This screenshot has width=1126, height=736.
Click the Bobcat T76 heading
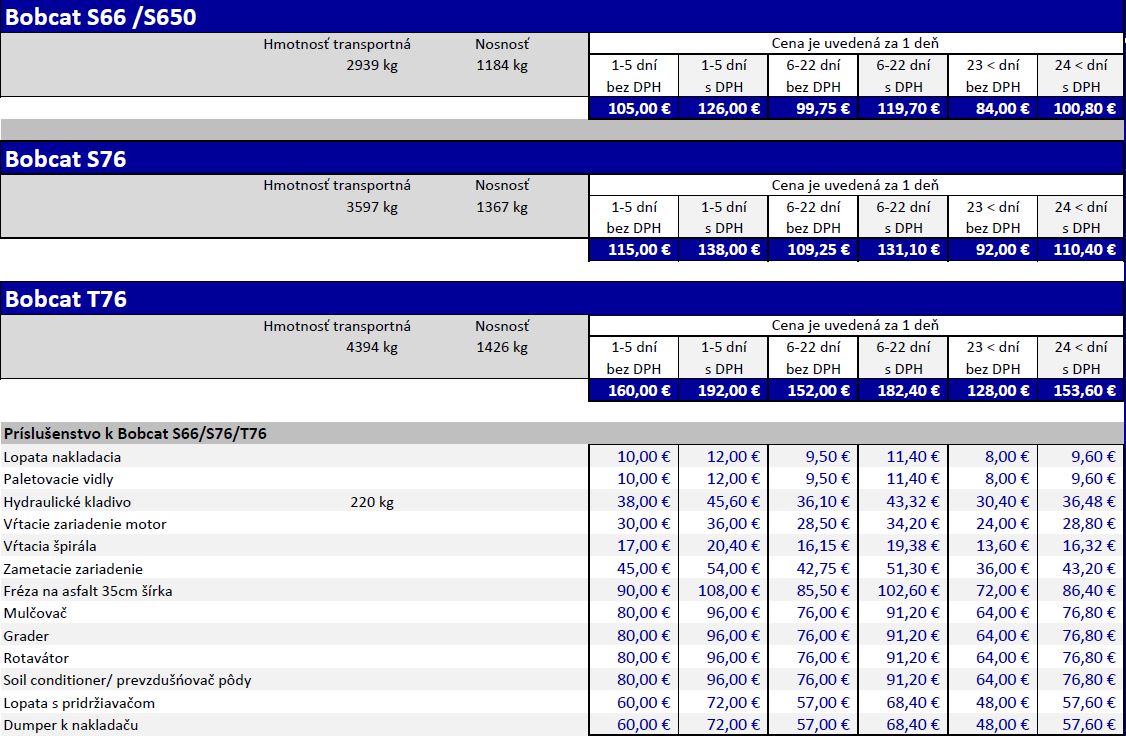click(66, 299)
